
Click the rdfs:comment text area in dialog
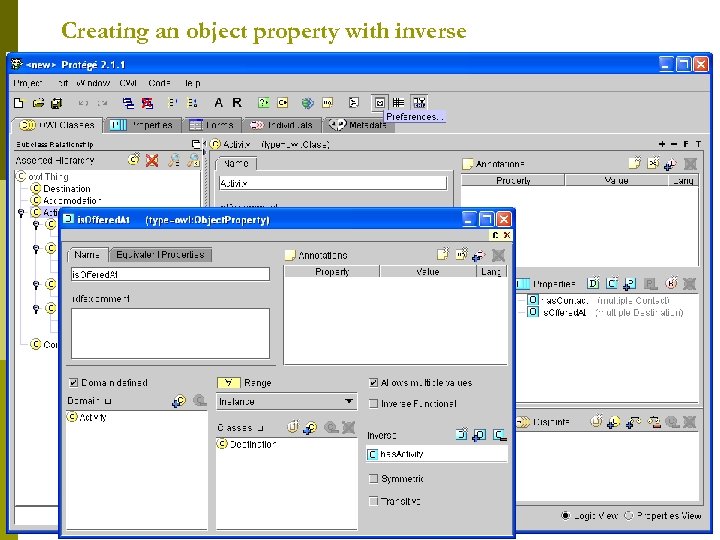click(x=170, y=333)
